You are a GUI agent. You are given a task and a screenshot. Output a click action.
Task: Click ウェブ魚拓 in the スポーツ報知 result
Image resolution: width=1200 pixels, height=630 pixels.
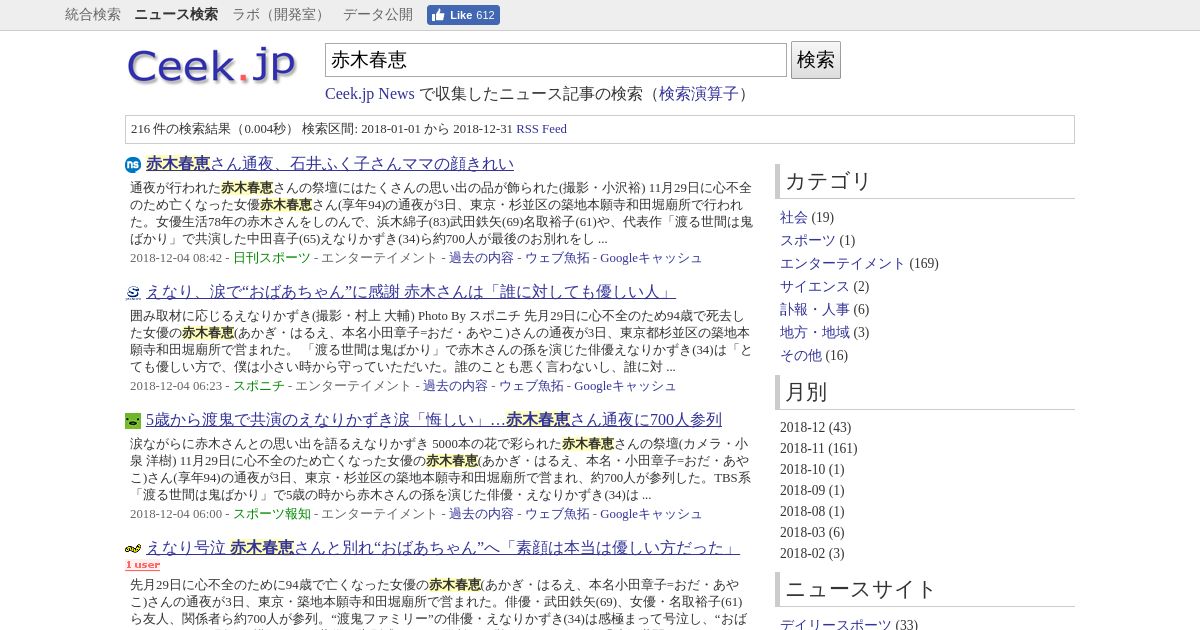click(x=557, y=514)
